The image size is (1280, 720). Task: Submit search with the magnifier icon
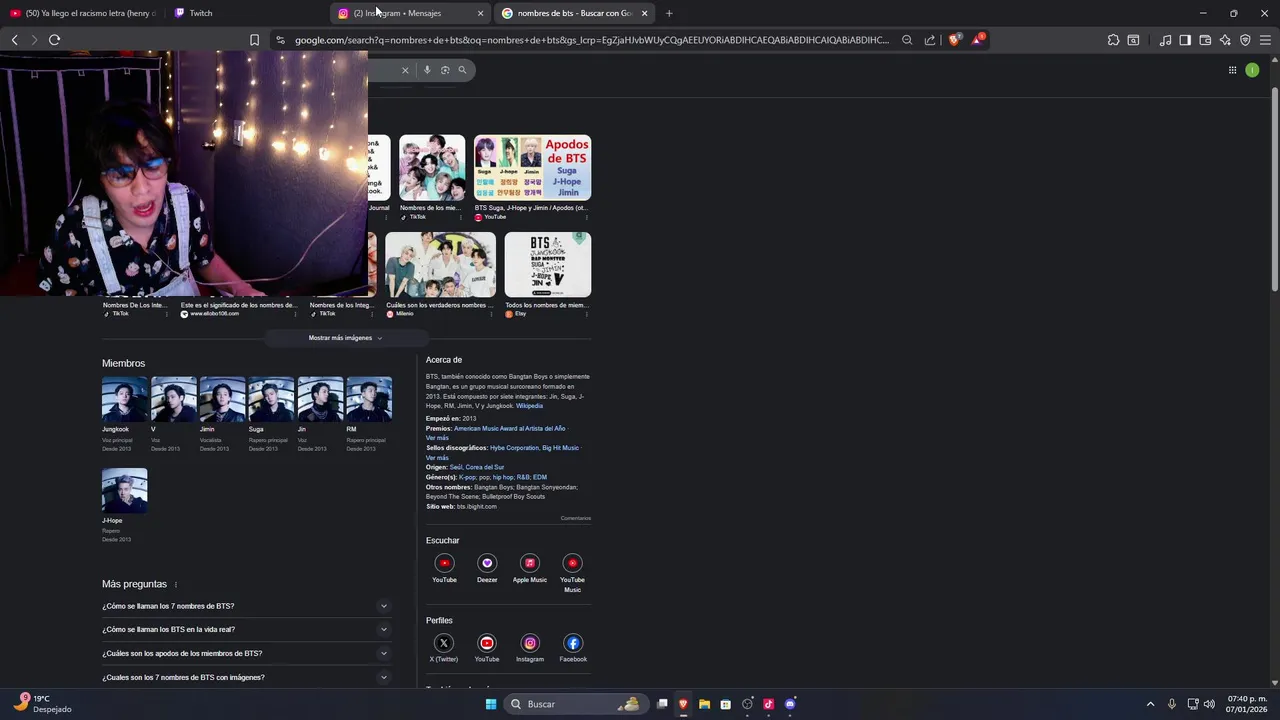coord(462,70)
